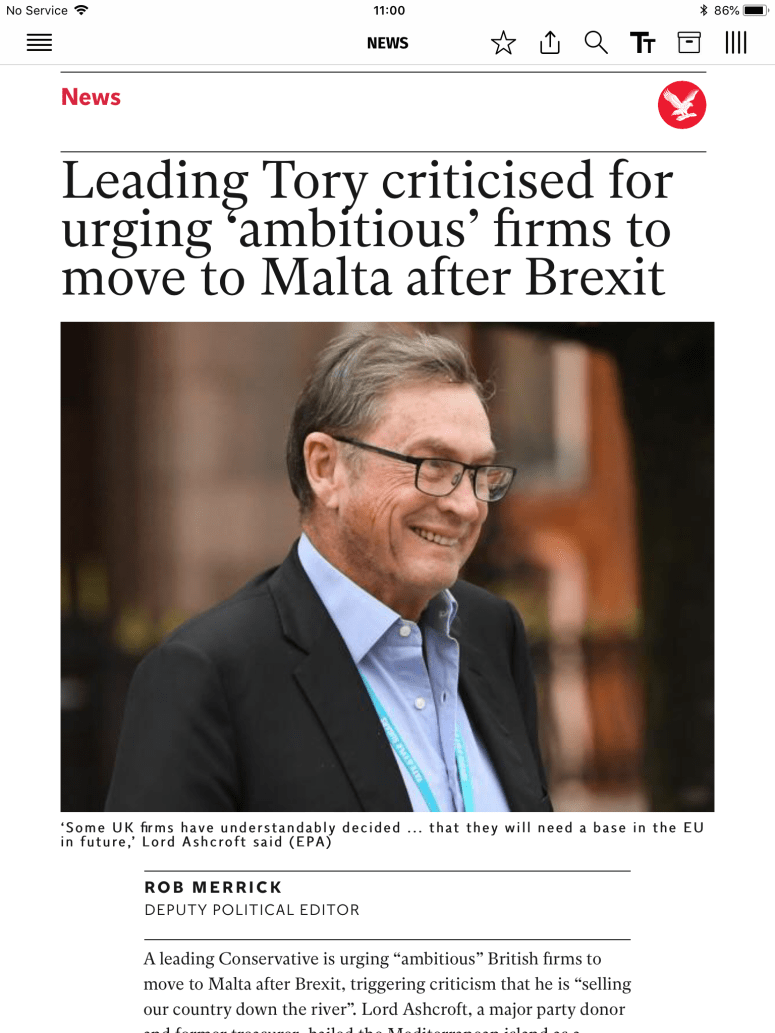This screenshot has height=1033, width=775.
Task: Tap the article's first body paragraph
Action: coord(385,985)
